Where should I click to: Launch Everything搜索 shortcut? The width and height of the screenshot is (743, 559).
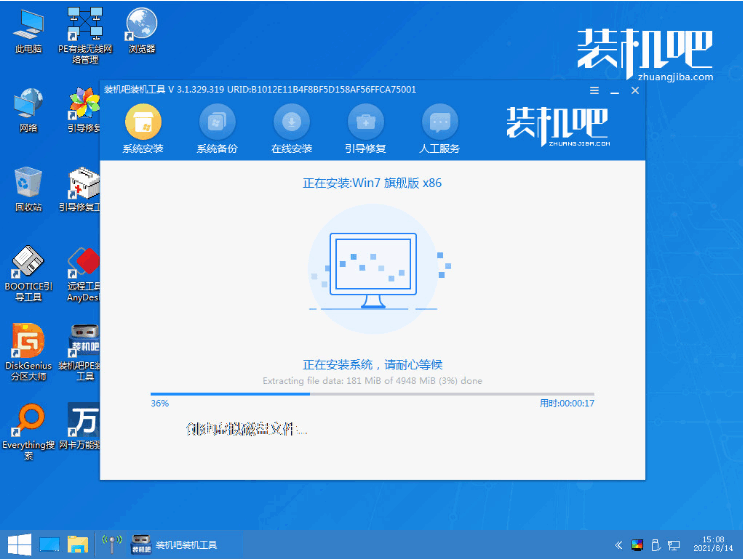(28, 432)
